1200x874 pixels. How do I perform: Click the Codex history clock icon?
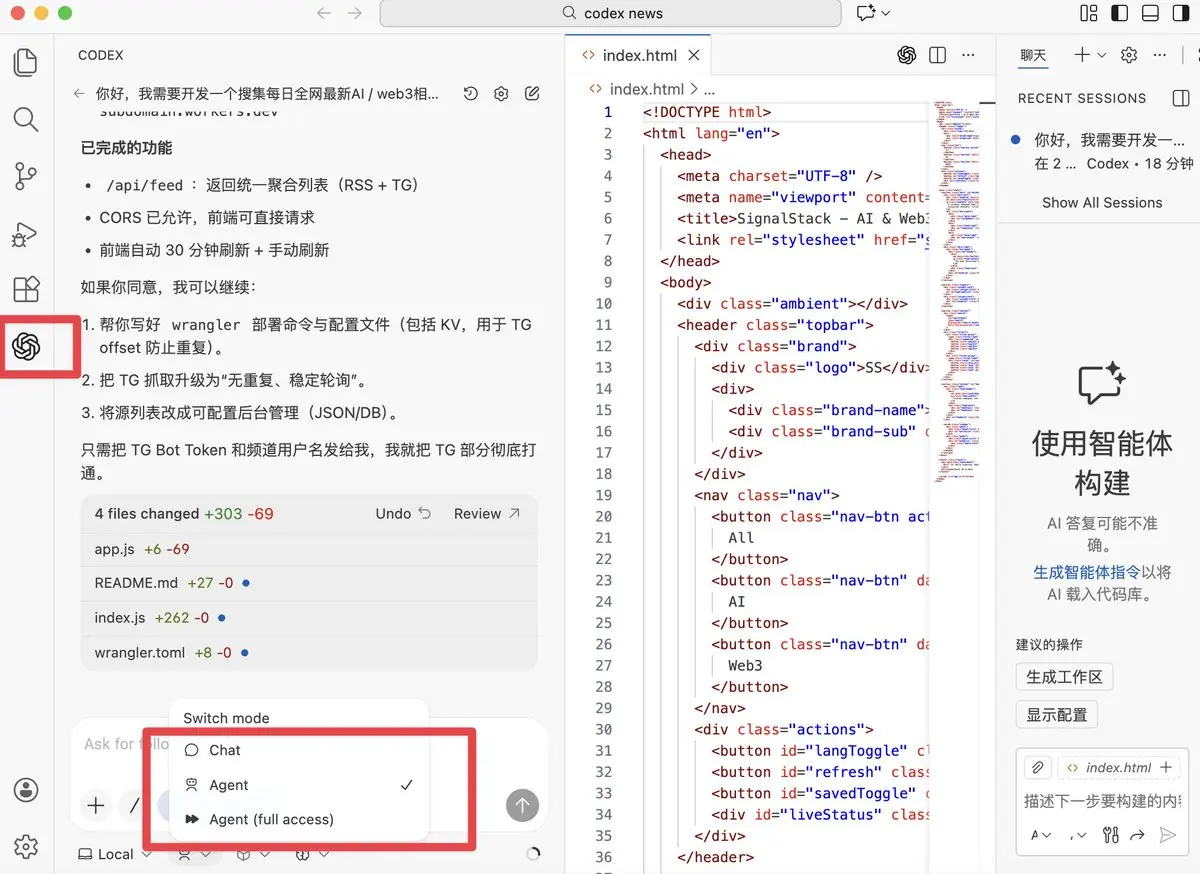tap(471, 94)
